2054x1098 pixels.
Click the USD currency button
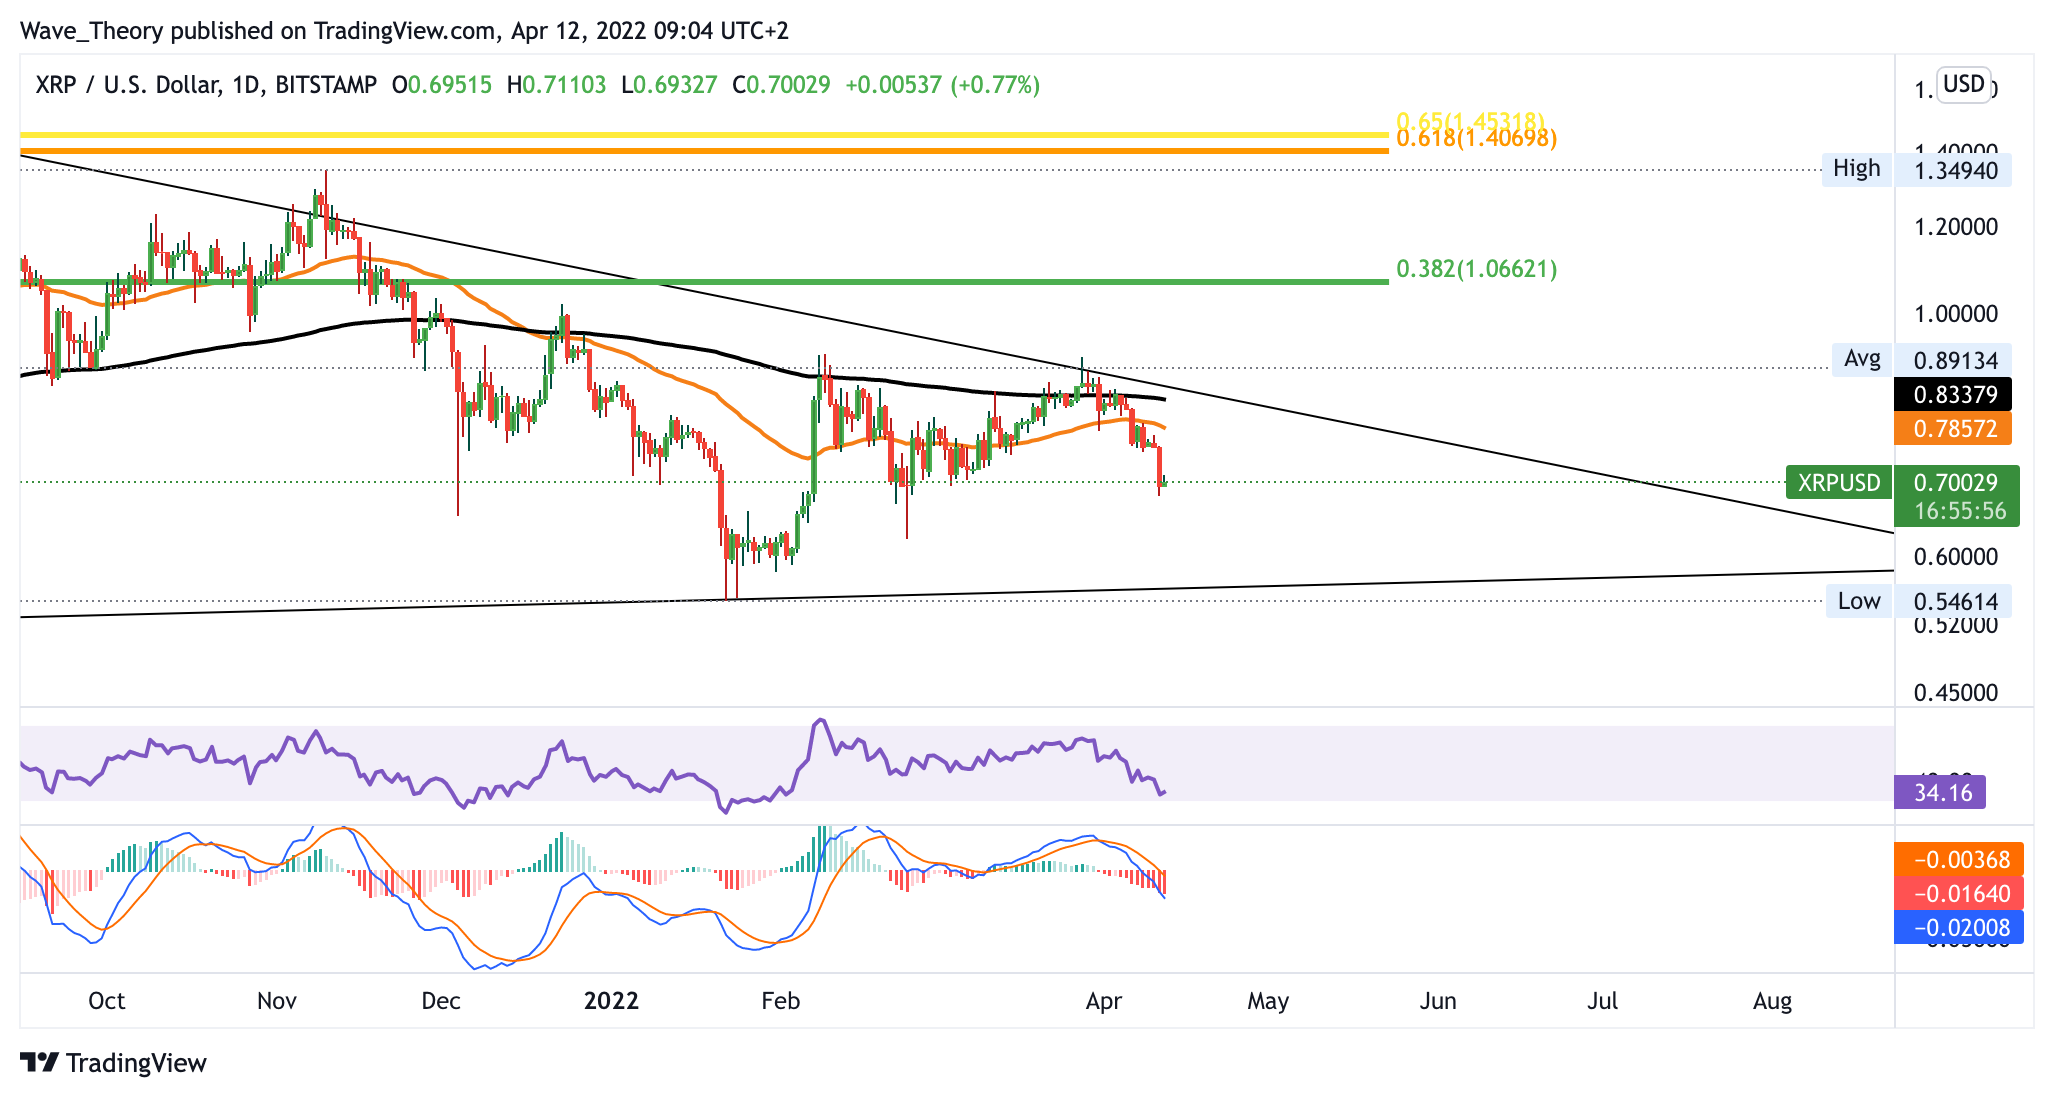pos(1963,83)
